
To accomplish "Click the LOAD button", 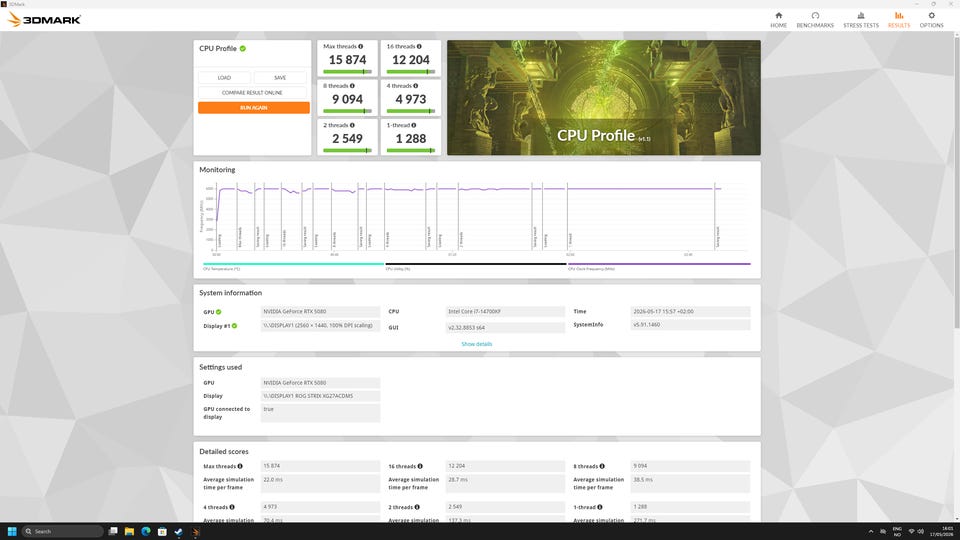I will click(x=224, y=78).
